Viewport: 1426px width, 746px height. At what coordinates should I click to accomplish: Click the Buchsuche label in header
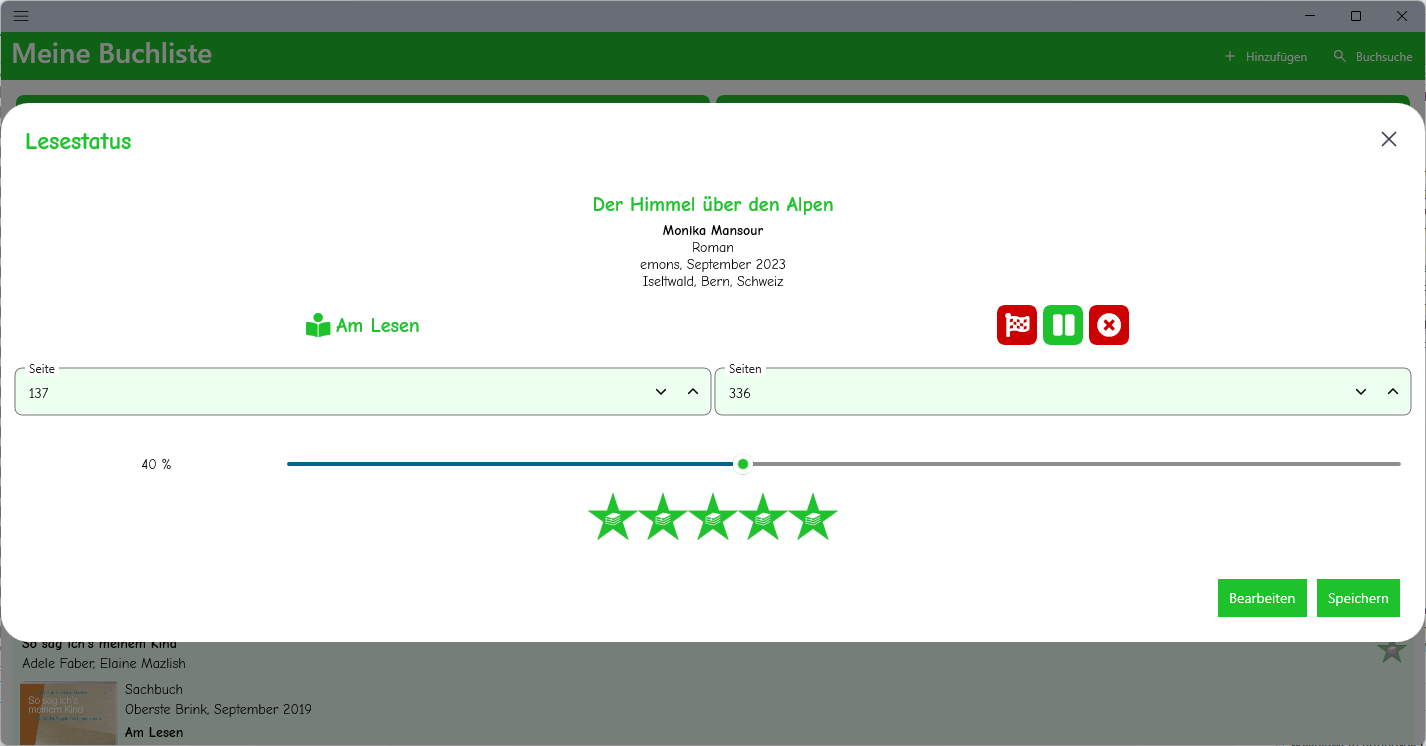coord(1384,57)
